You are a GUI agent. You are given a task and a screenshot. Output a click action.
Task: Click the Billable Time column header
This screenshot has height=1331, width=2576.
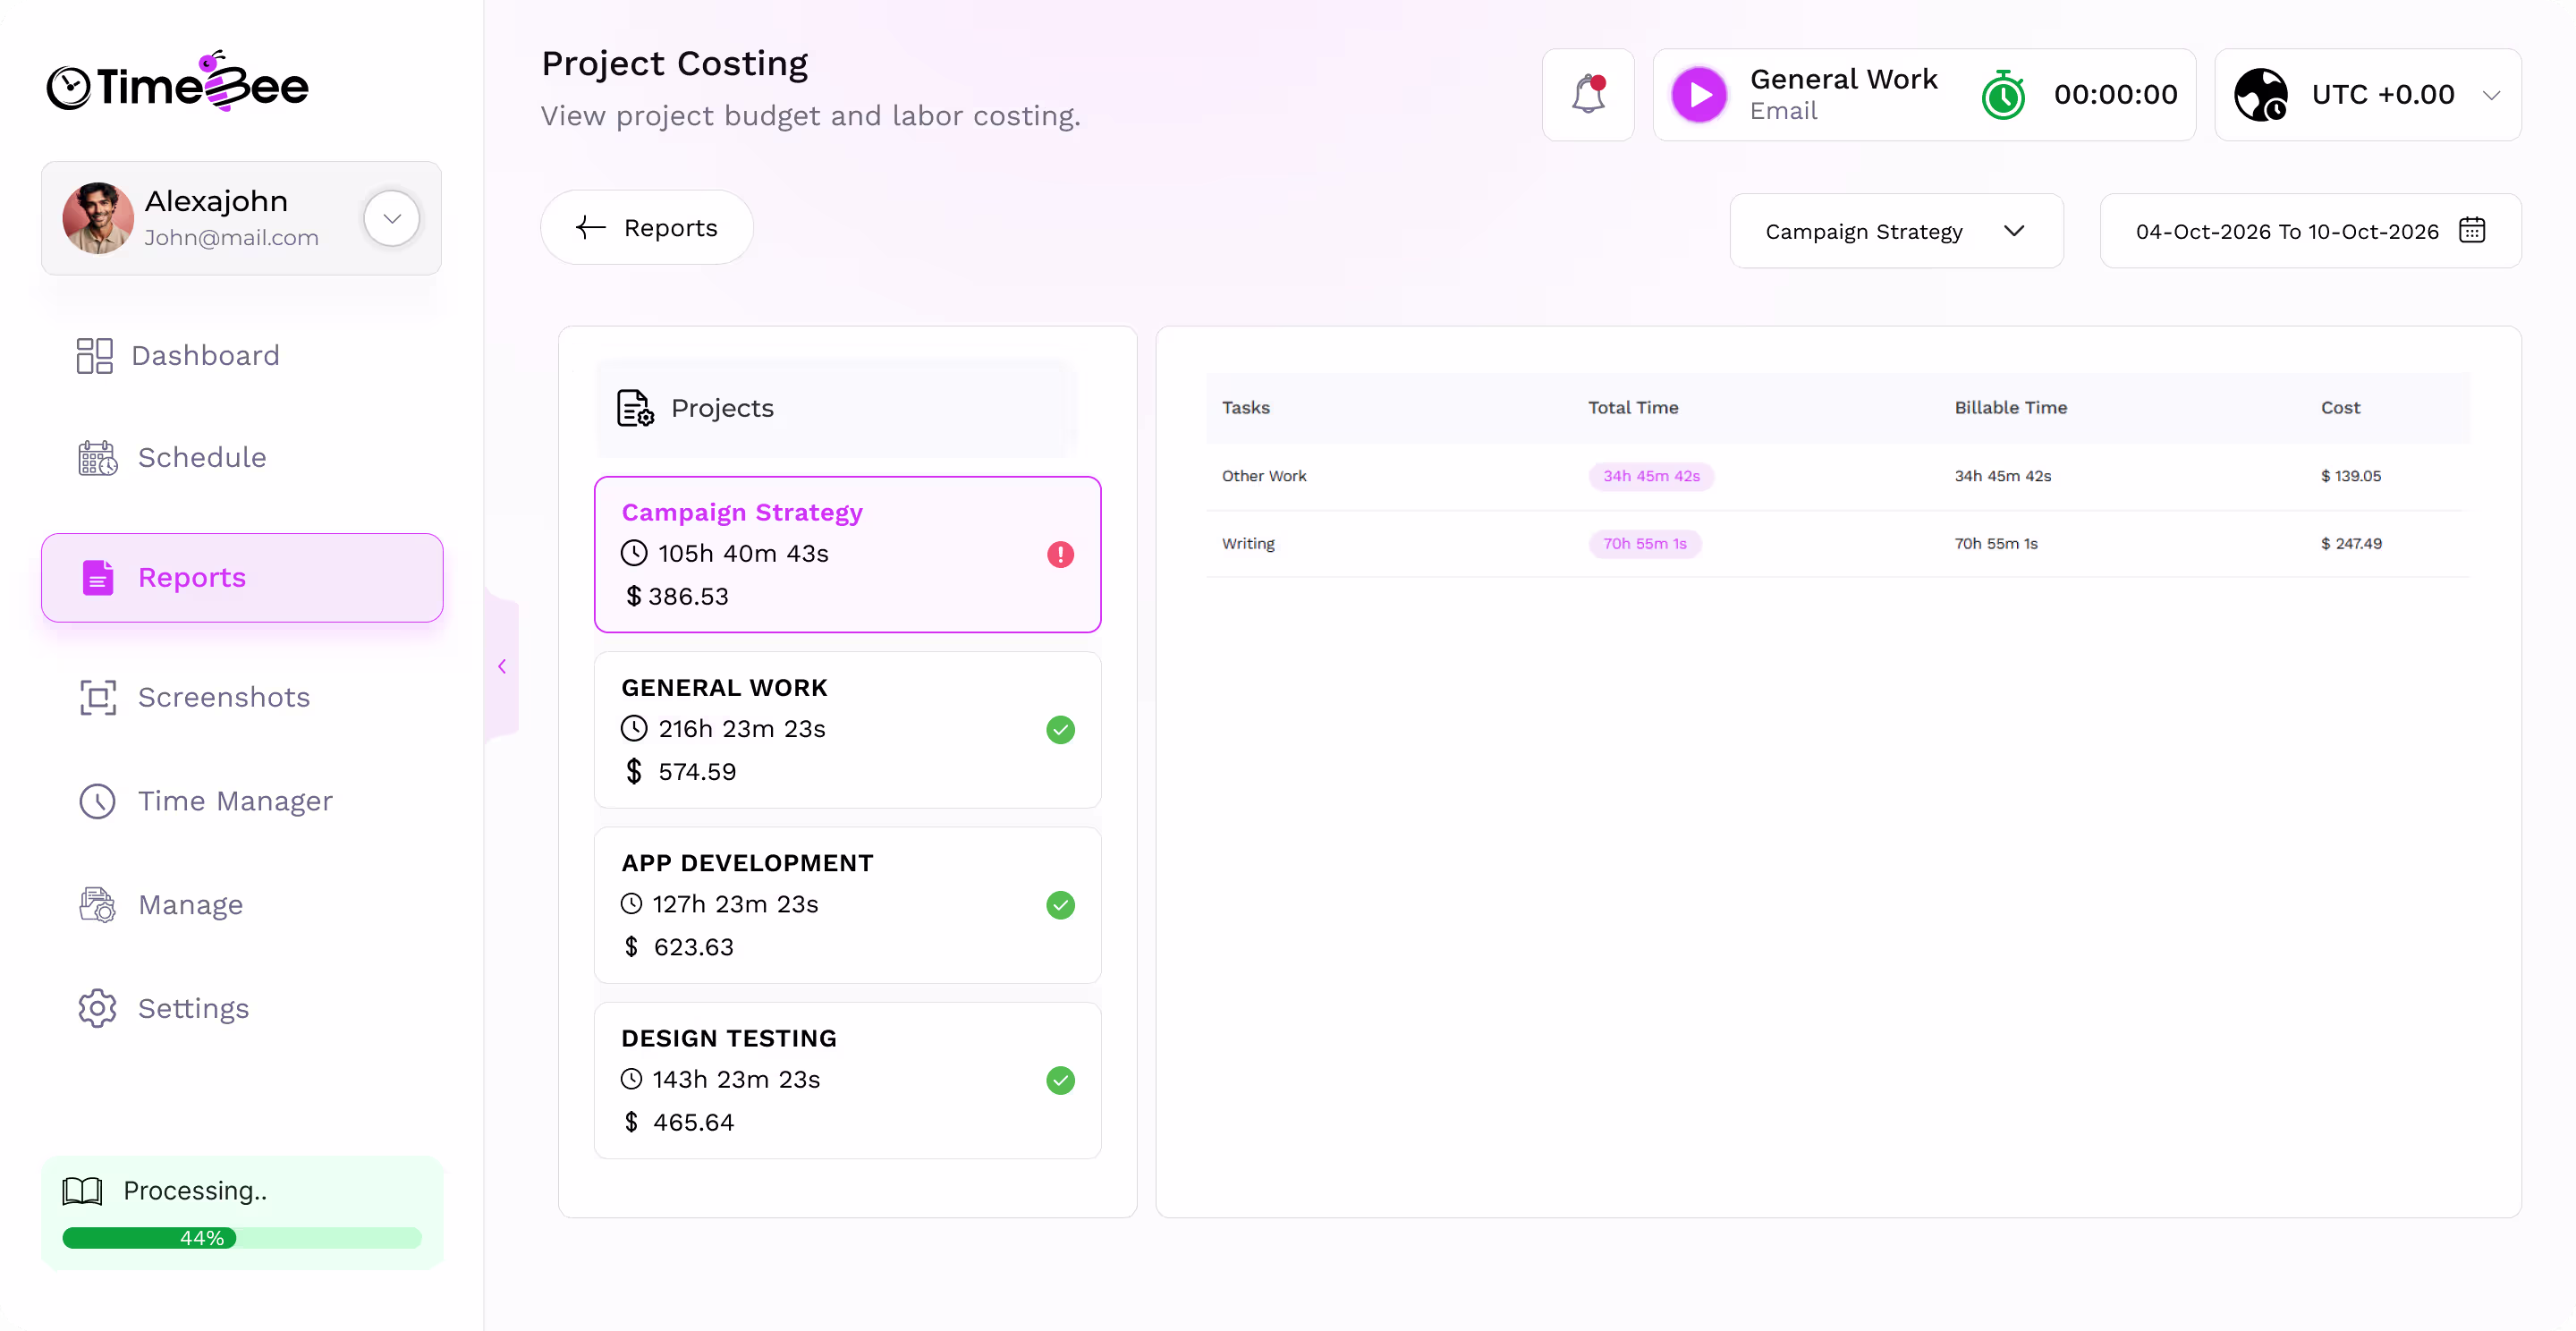[2010, 407]
